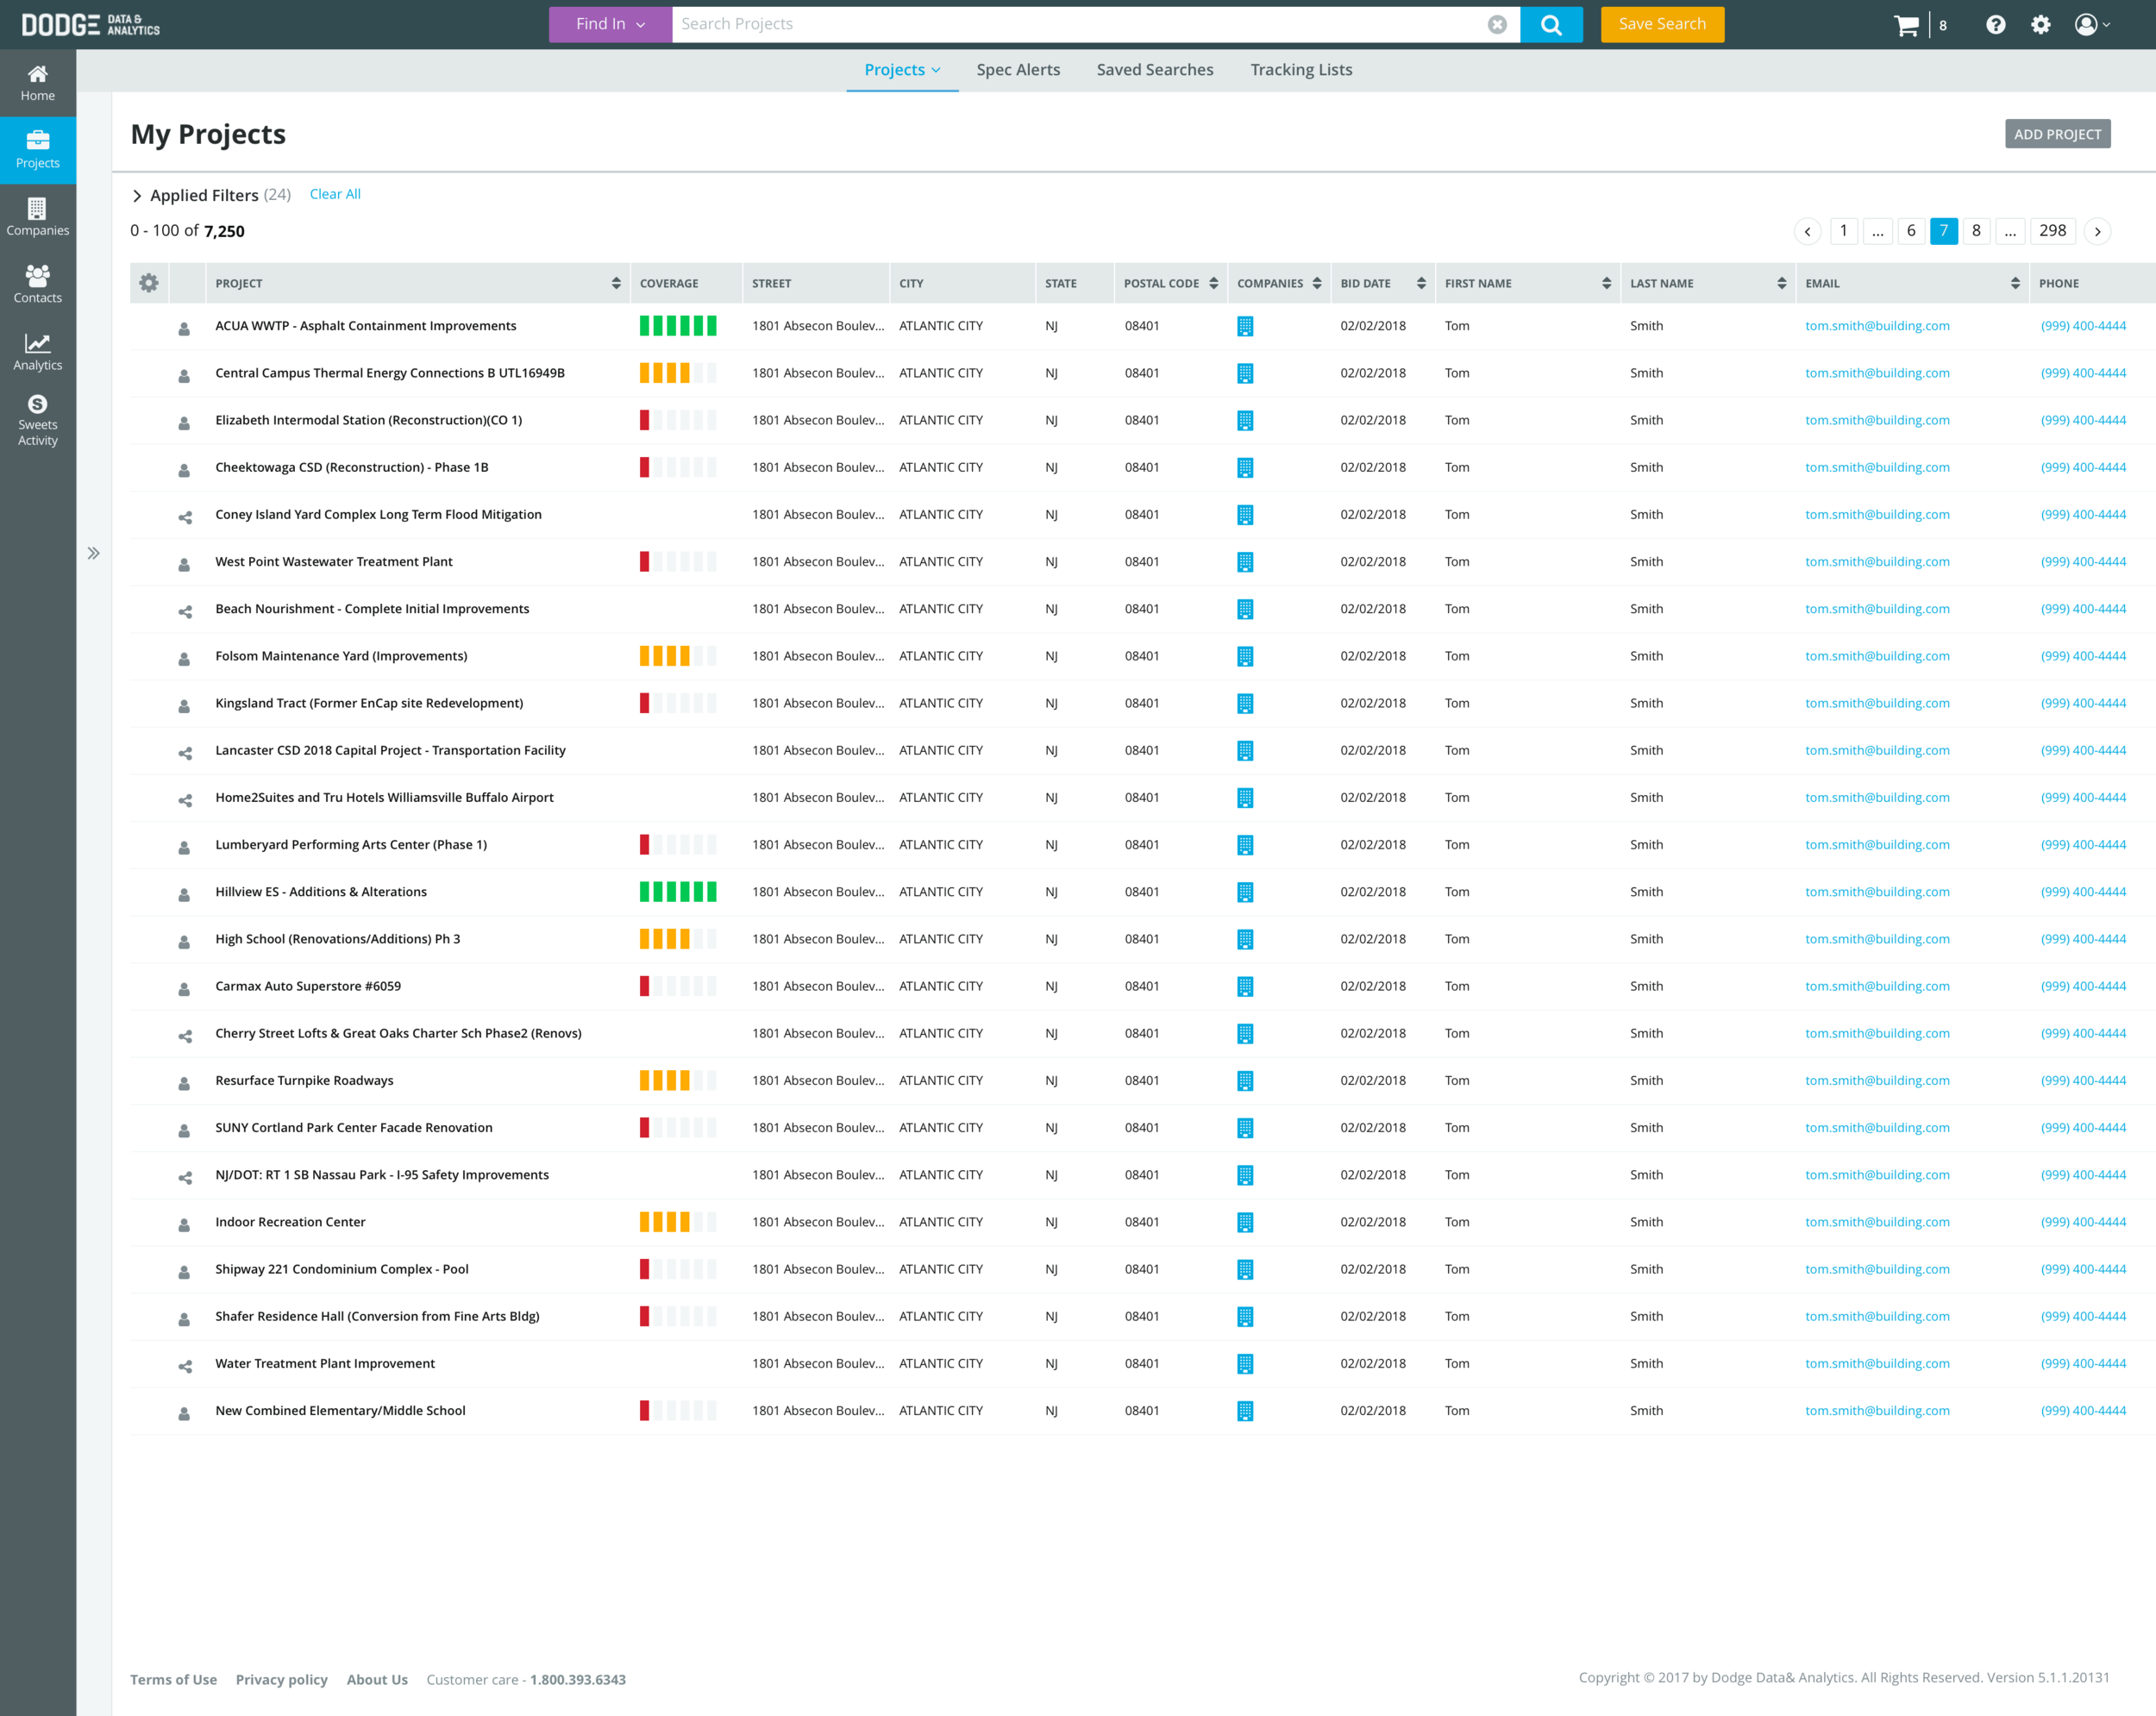This screenshot has width=2156, height=1716.
Task: Sort by the Bid Date column
Action: coord(1421,283)
